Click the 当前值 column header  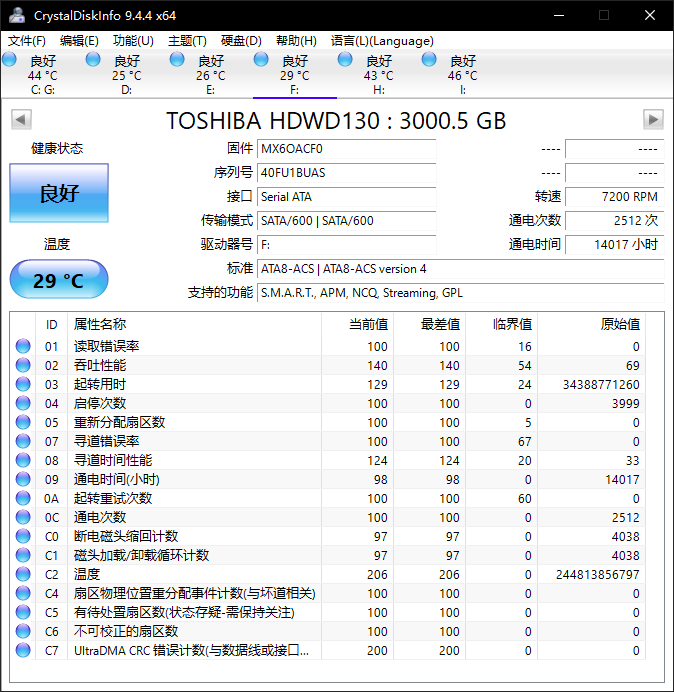click(358, 324)
